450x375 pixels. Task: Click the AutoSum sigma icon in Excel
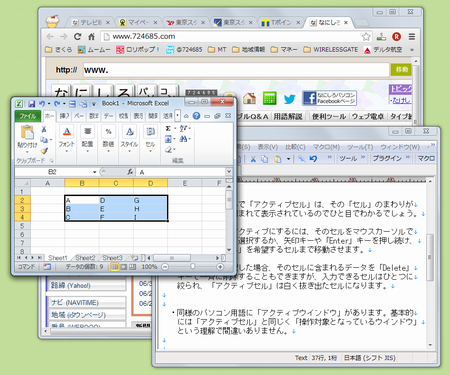coord(168,128)
